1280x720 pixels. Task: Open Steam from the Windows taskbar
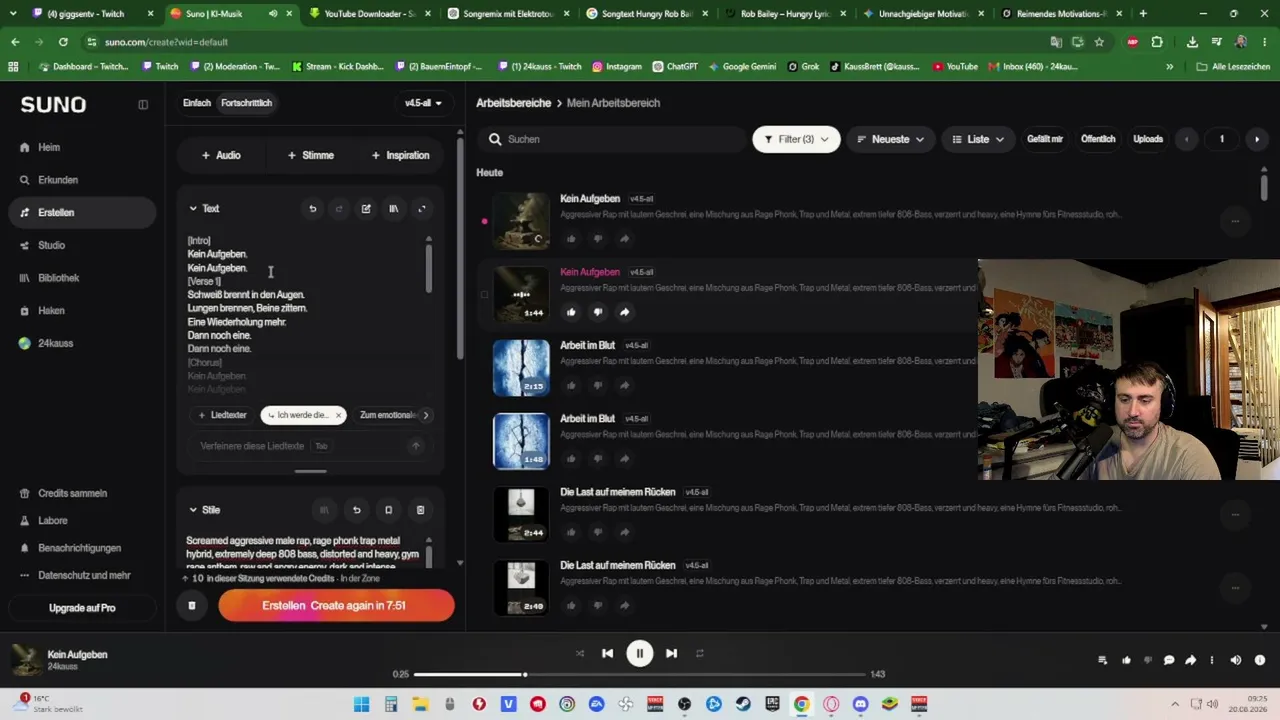tap(743, 704)
